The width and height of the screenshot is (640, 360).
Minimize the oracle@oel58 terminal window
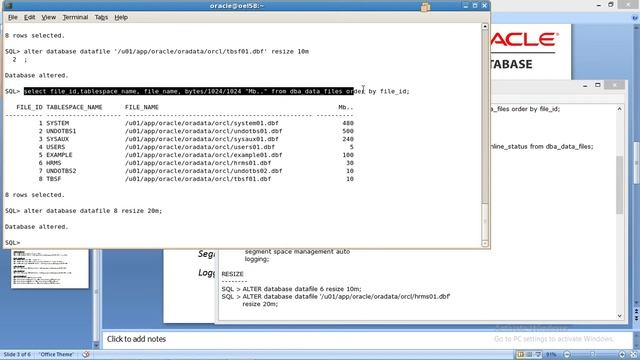pyautogui.click(x=466, y=6)
